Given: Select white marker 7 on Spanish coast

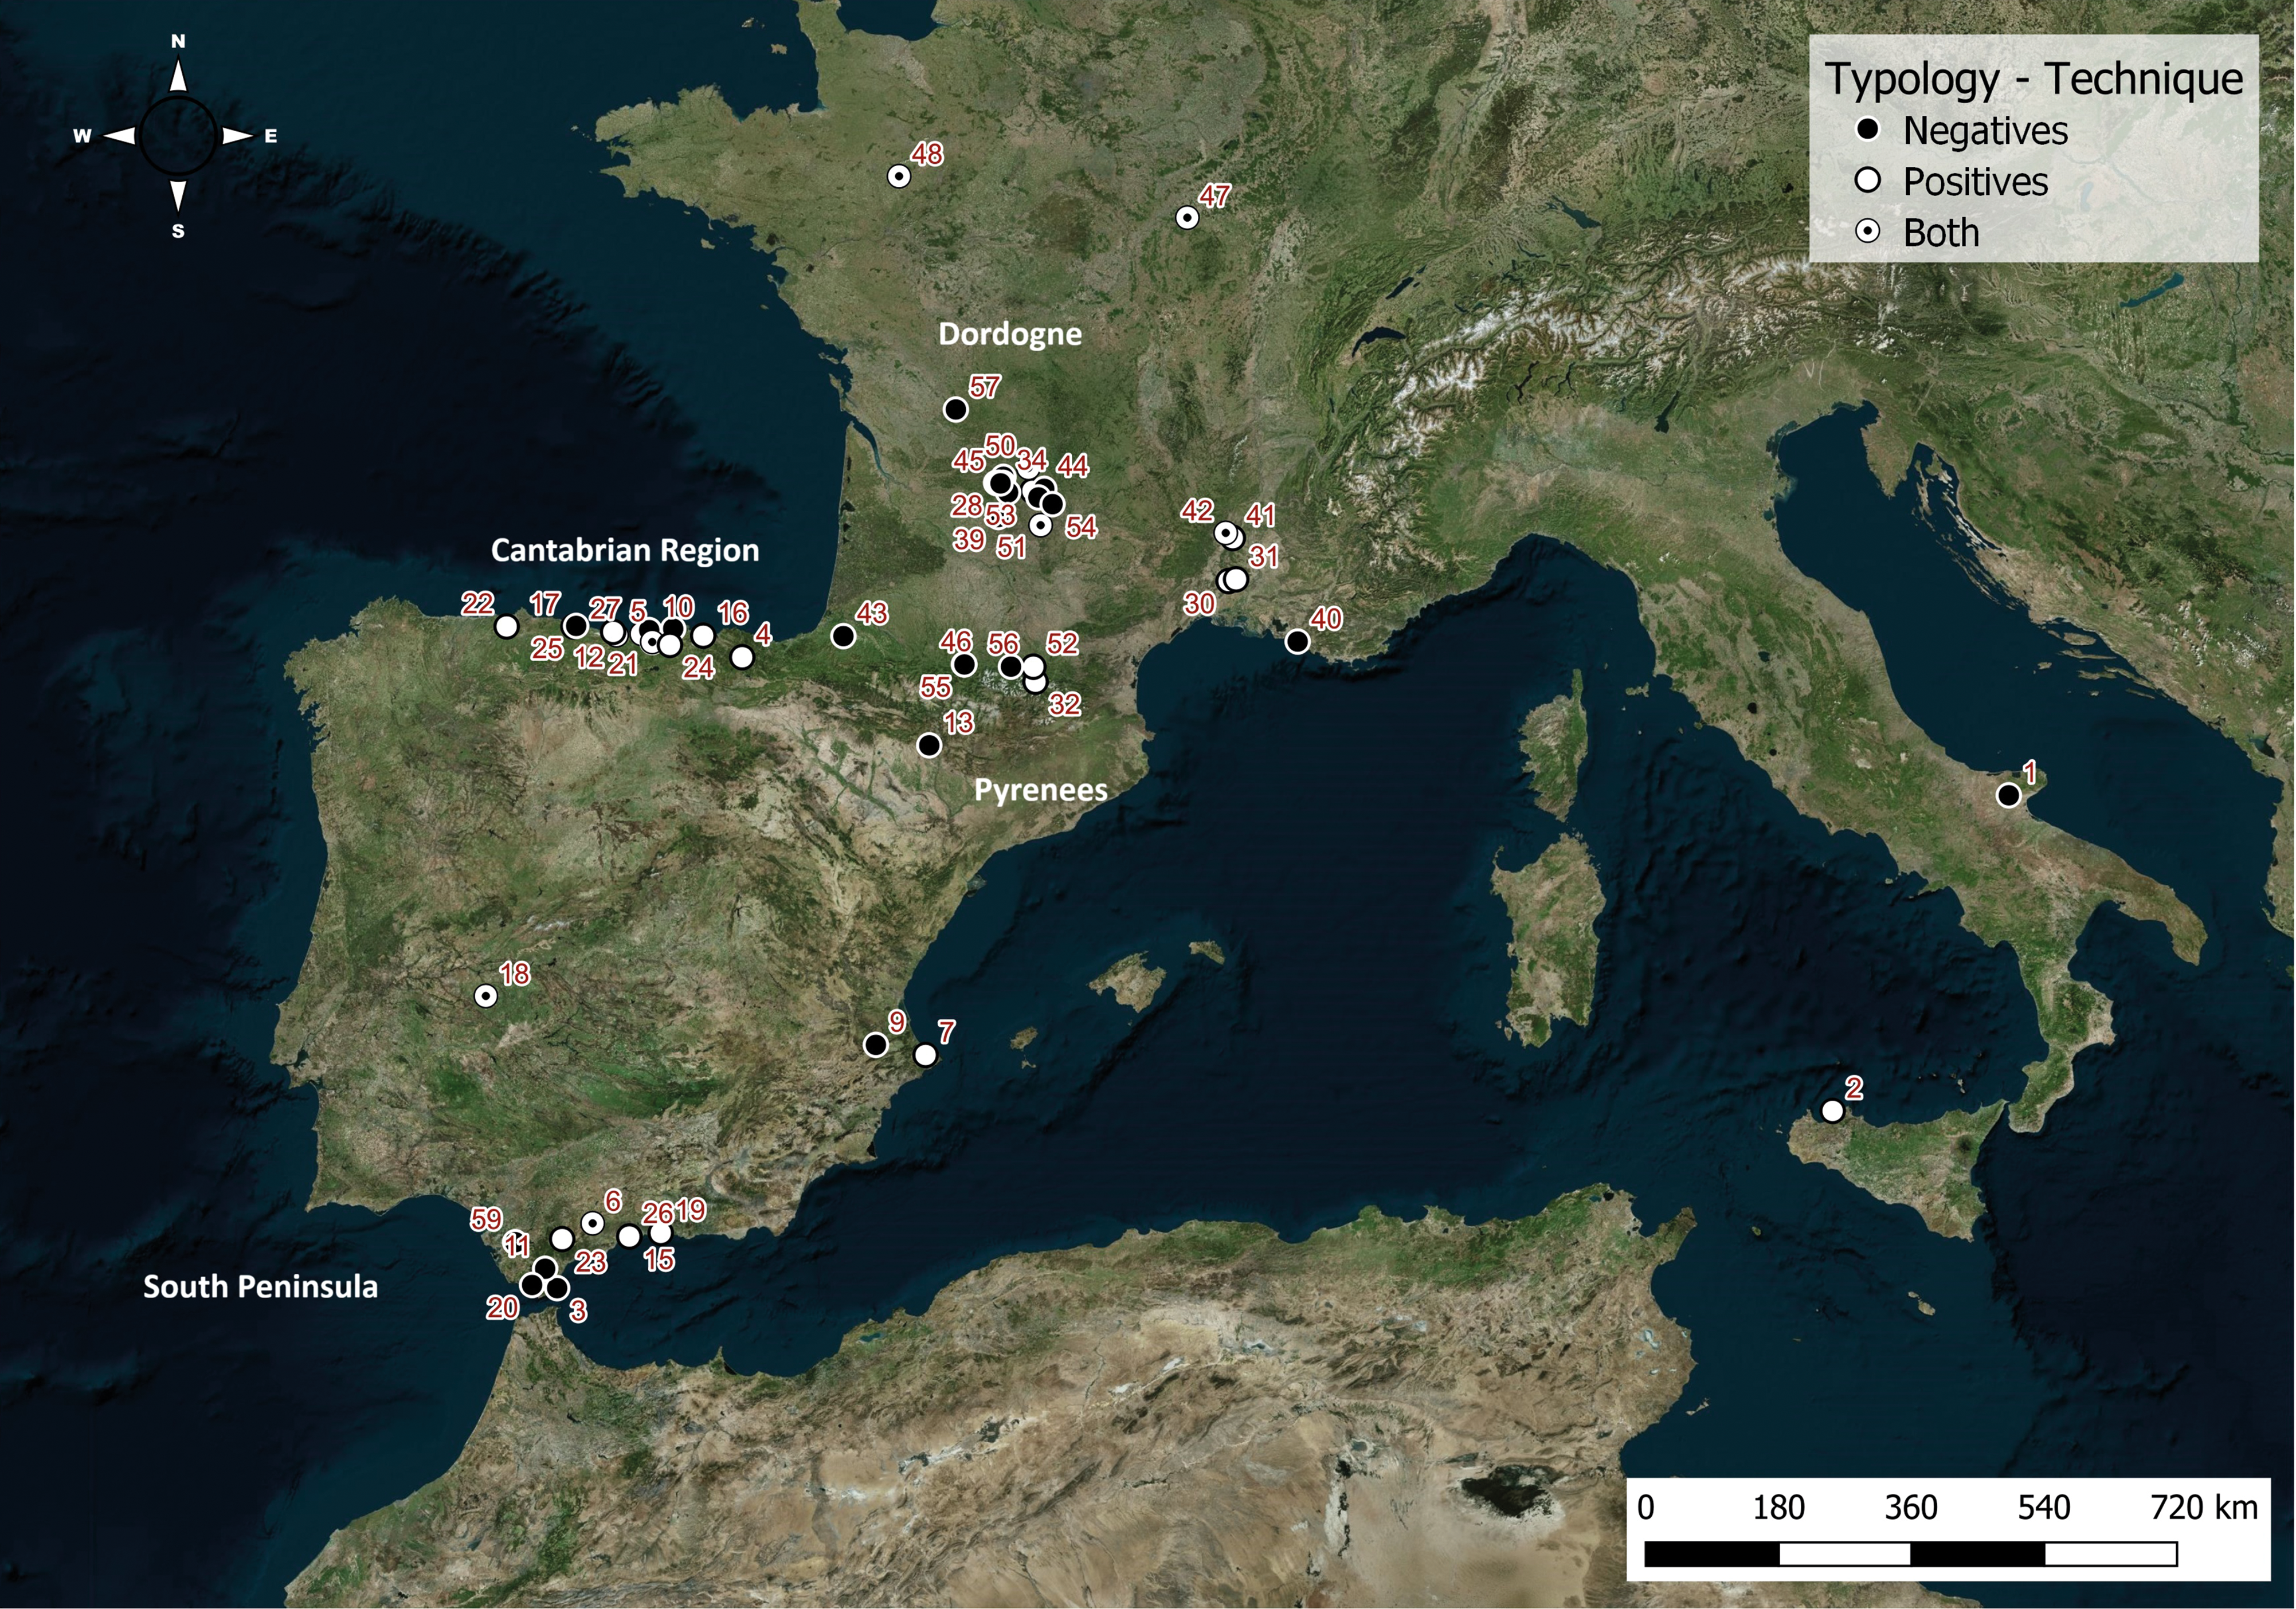Looking at the screenshot, I should pyautogui.click(x=925, y=1055).
